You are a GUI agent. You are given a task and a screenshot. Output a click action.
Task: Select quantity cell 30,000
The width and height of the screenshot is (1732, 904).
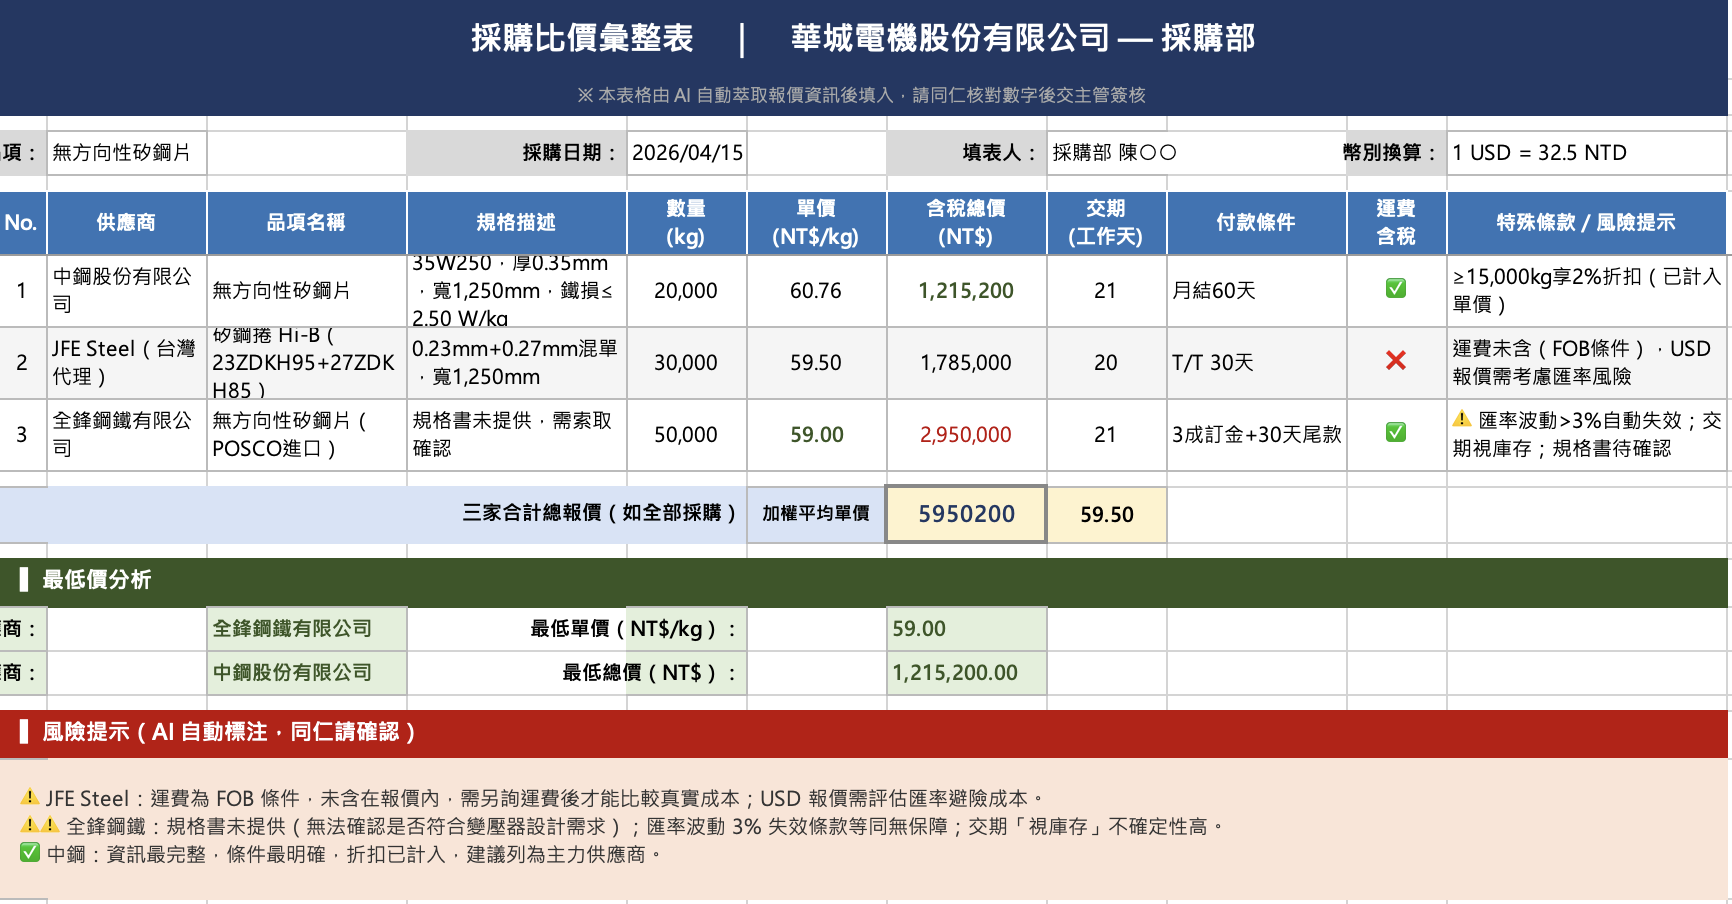pyautogui.click(x=687, y=363)
